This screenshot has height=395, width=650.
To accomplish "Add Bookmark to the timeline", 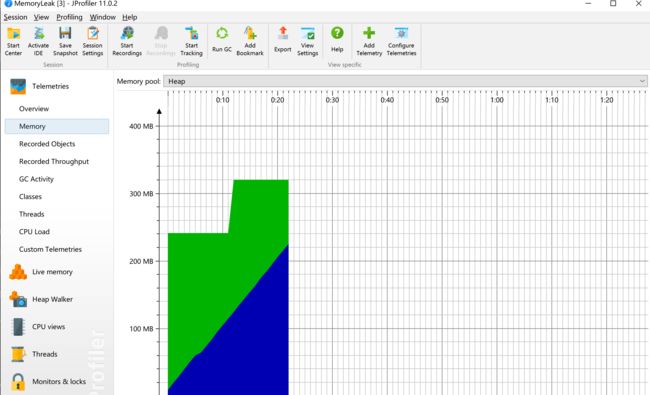I will (x=250, y=41).
